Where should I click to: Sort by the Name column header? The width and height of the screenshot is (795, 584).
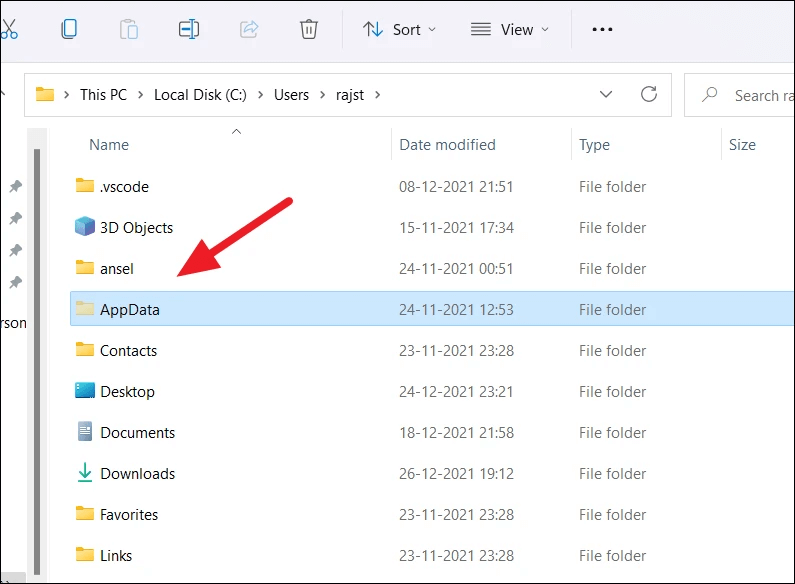pyautogui.click(x=109, y=145)
